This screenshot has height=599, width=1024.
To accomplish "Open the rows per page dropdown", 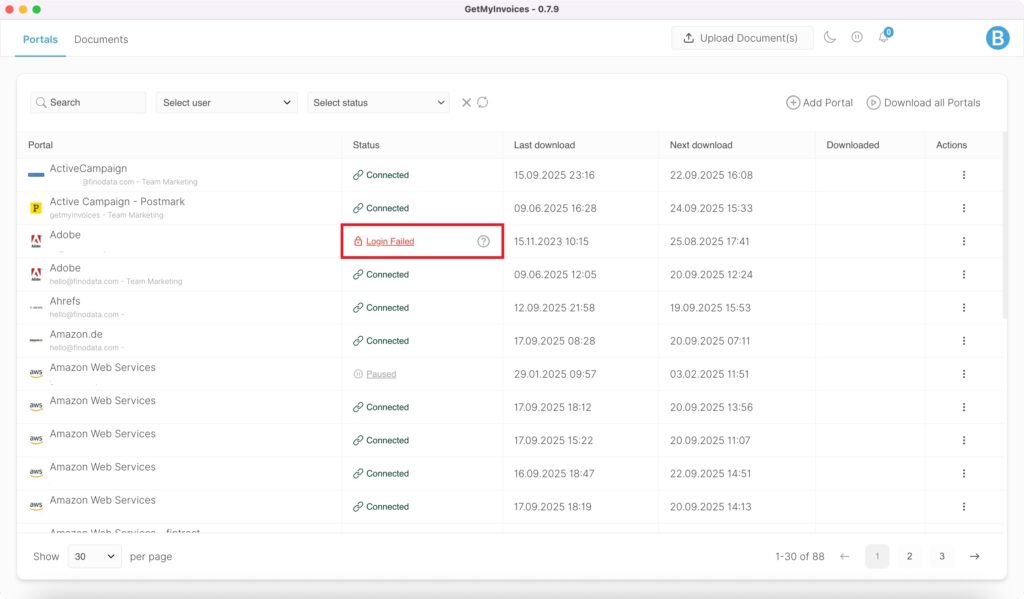I will pyautogui.click(x=95, y=557).
